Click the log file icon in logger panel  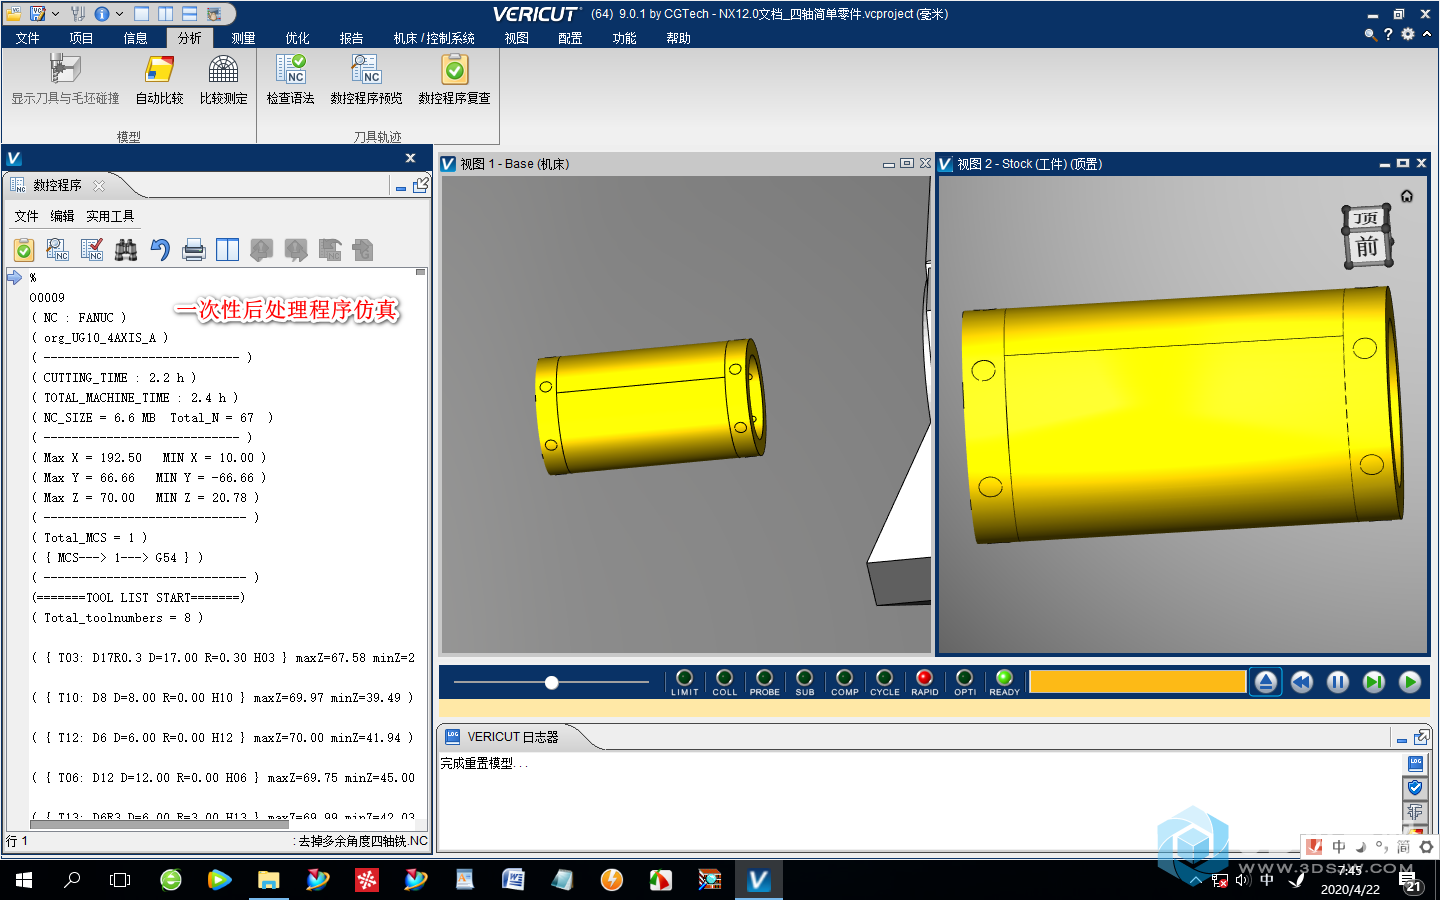(1415, 764)
